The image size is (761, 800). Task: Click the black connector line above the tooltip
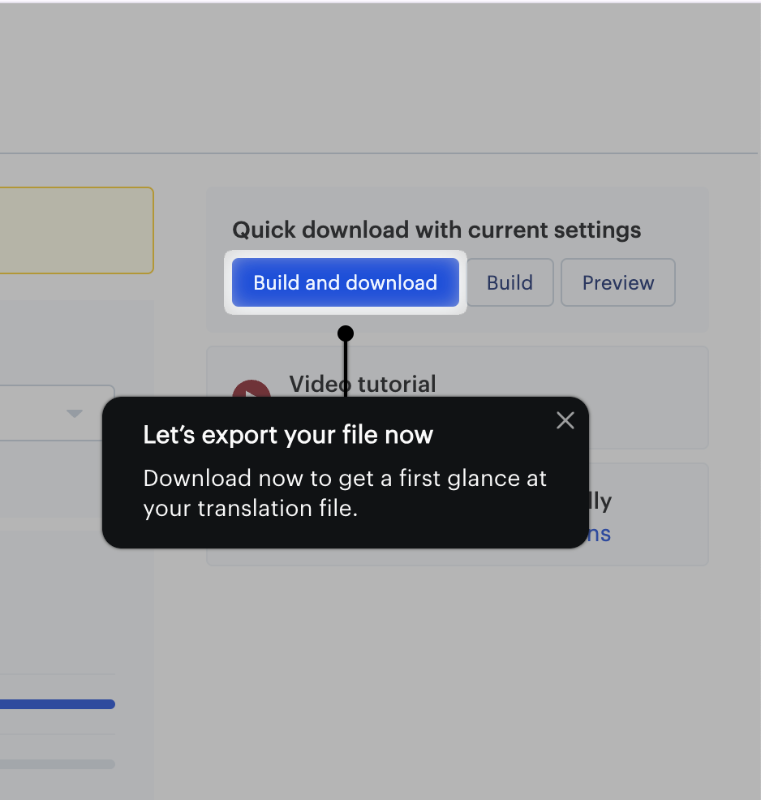pyautogui.click(x=346, y=369)
